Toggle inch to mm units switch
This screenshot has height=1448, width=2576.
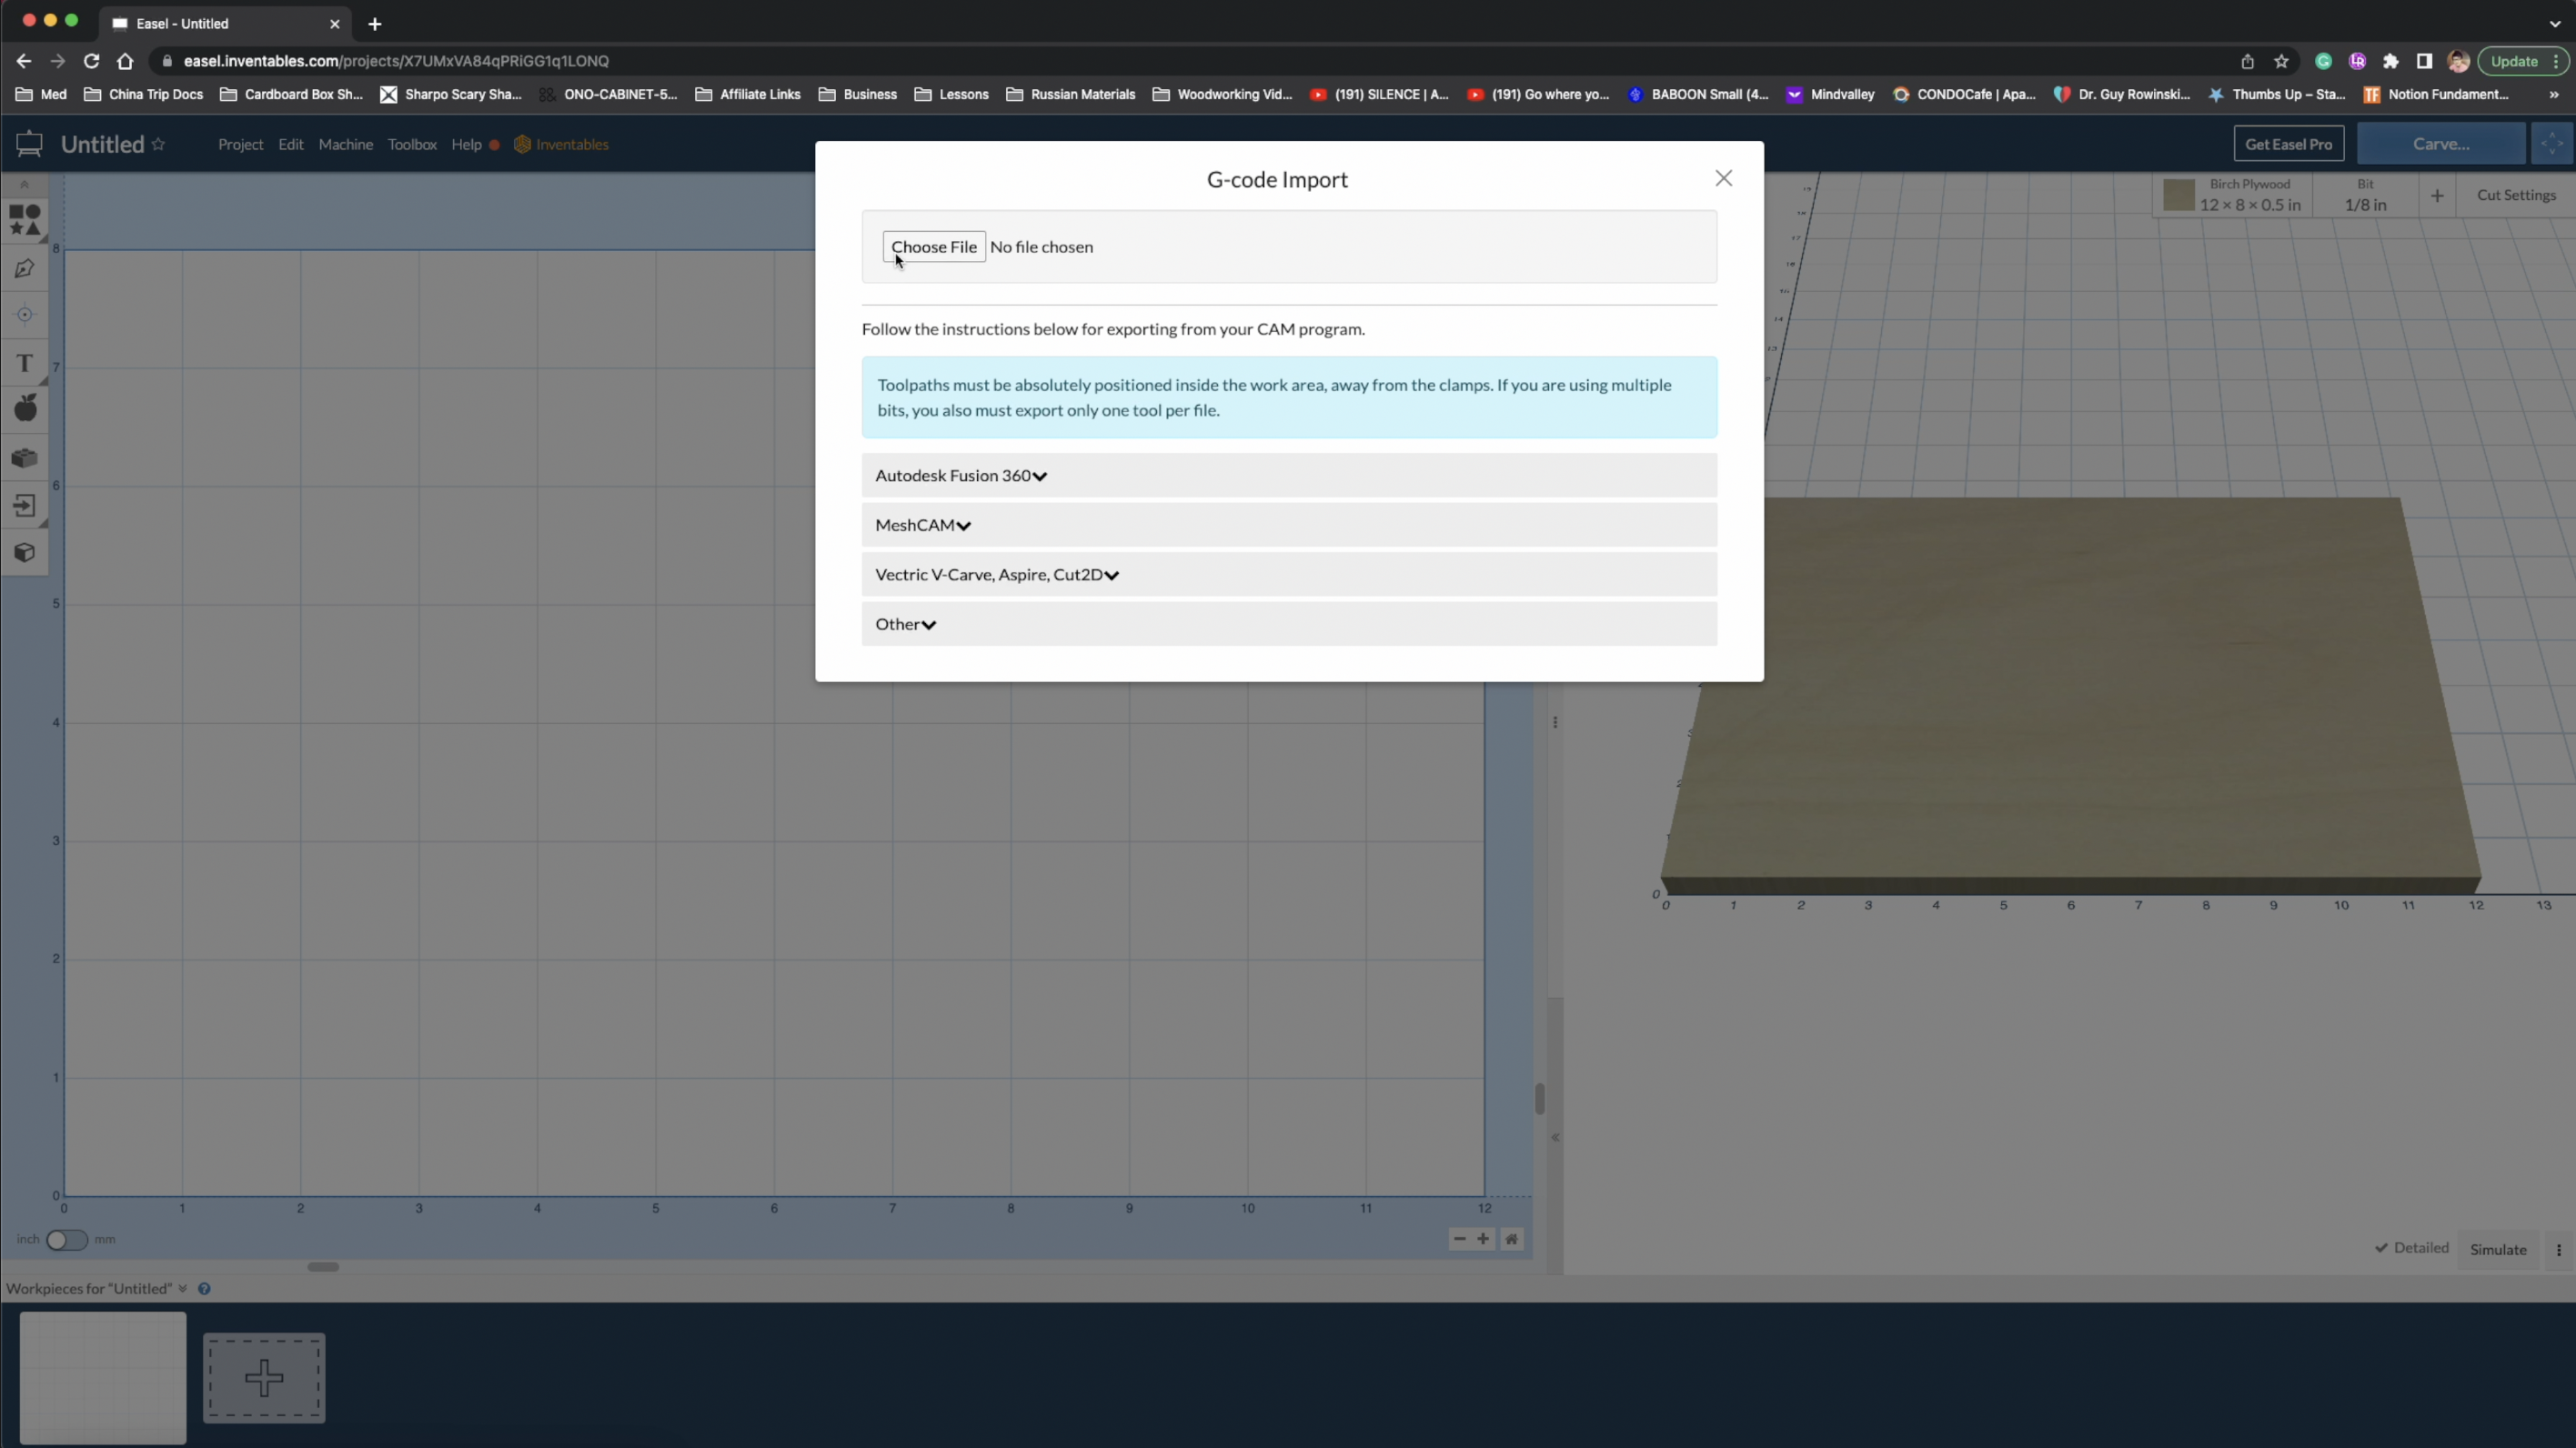coord(66,1239)
